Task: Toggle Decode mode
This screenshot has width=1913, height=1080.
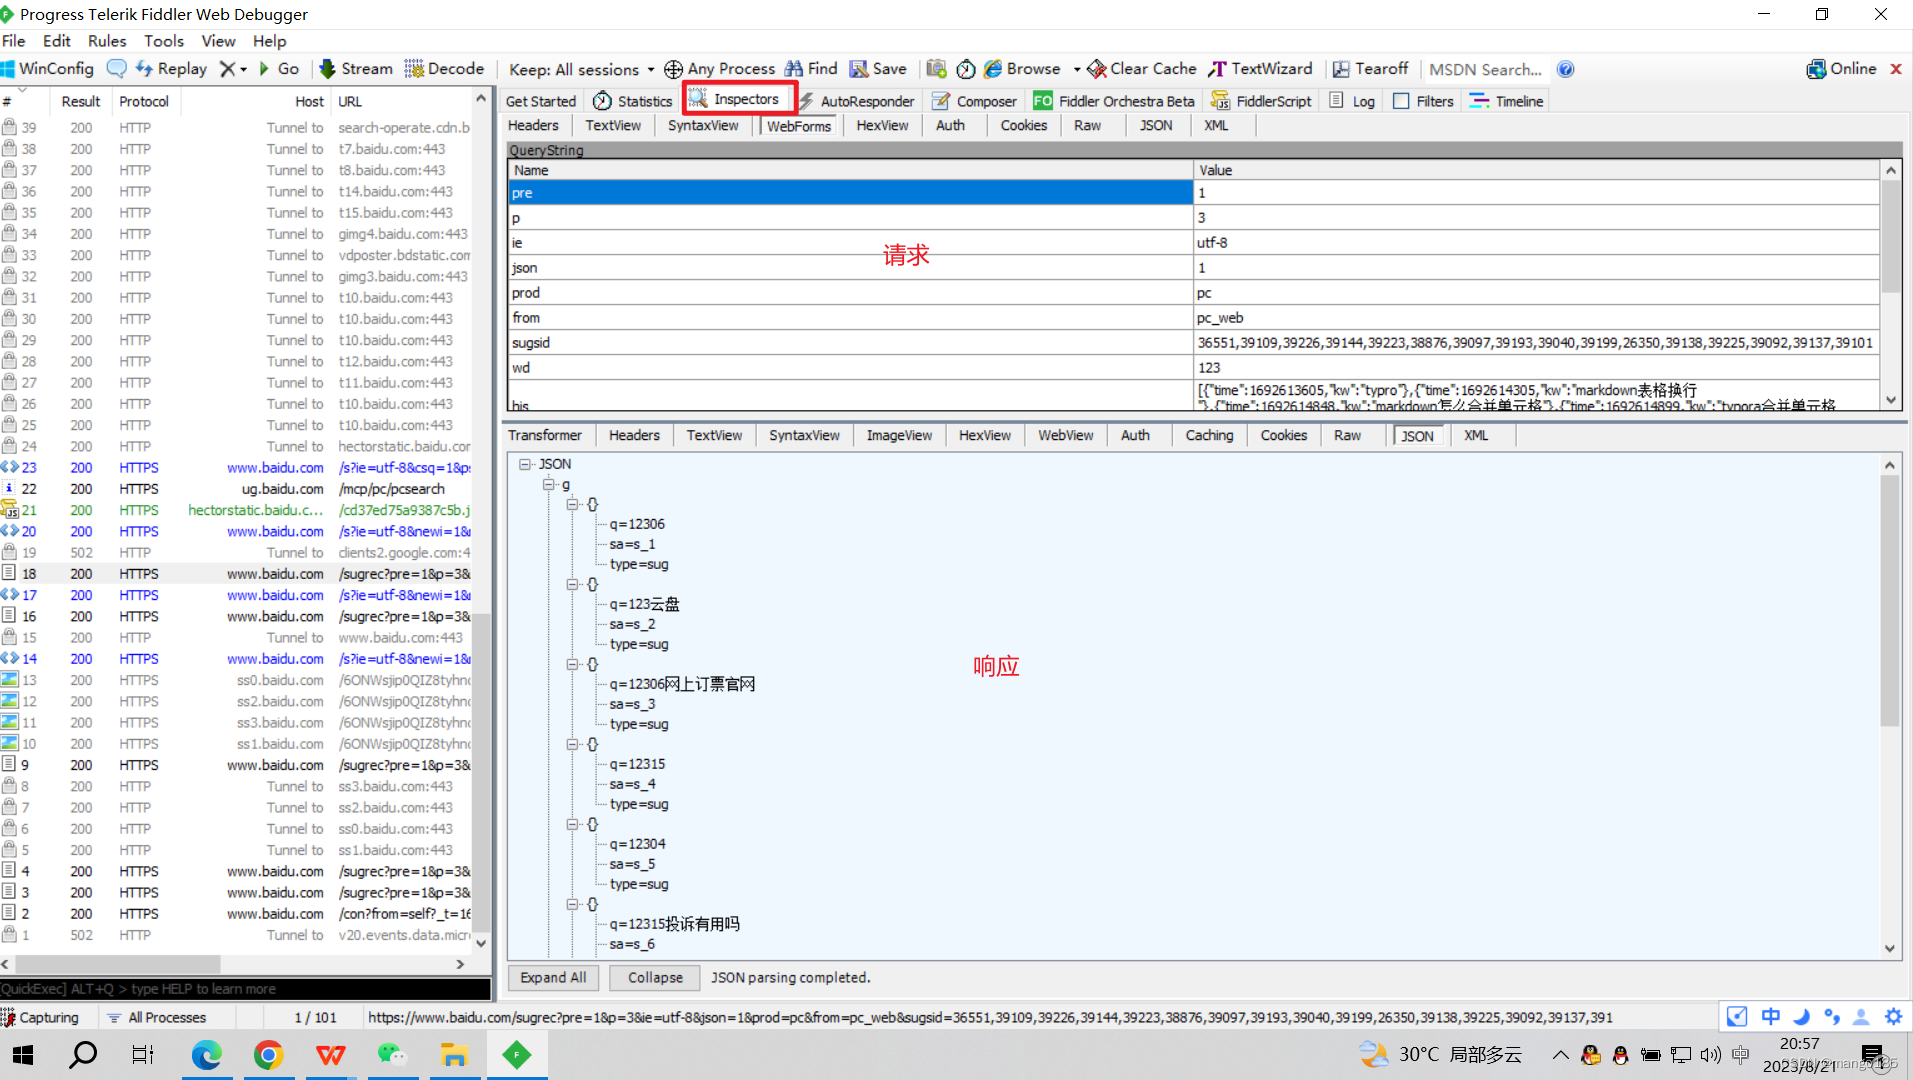Action: 445,69
